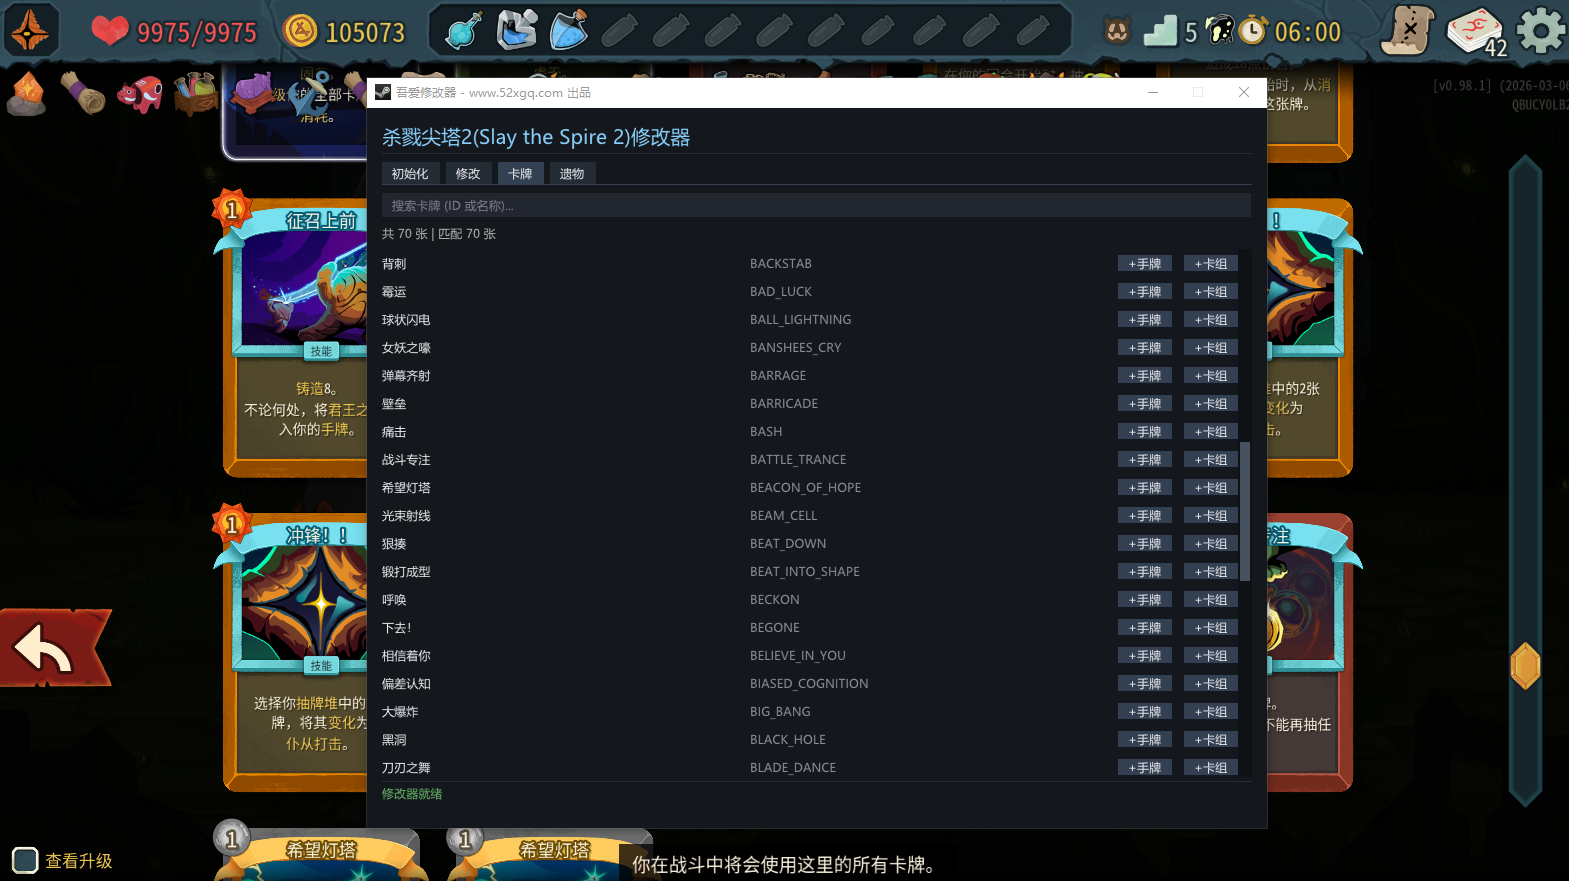Click the trainer app icon in the title bar

tap(383, 92)
